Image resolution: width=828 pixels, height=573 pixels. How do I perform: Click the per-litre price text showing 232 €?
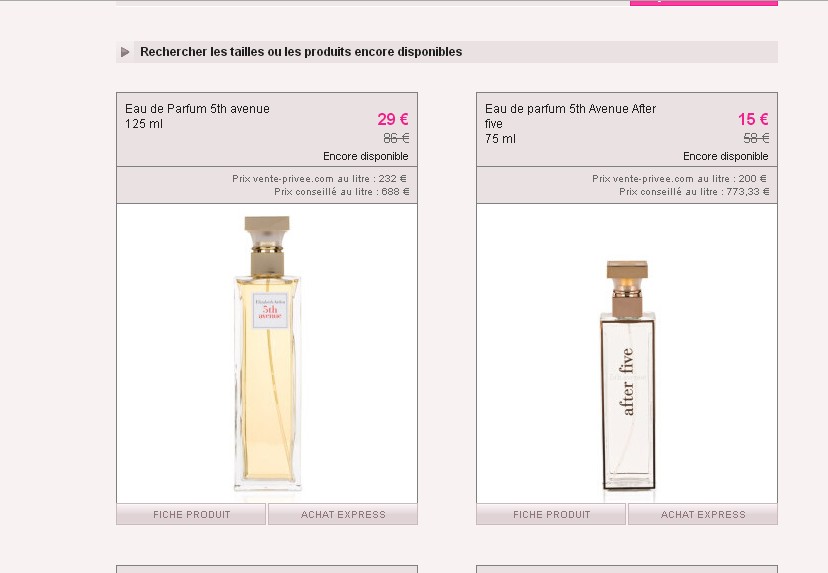[x=320, y=179]
